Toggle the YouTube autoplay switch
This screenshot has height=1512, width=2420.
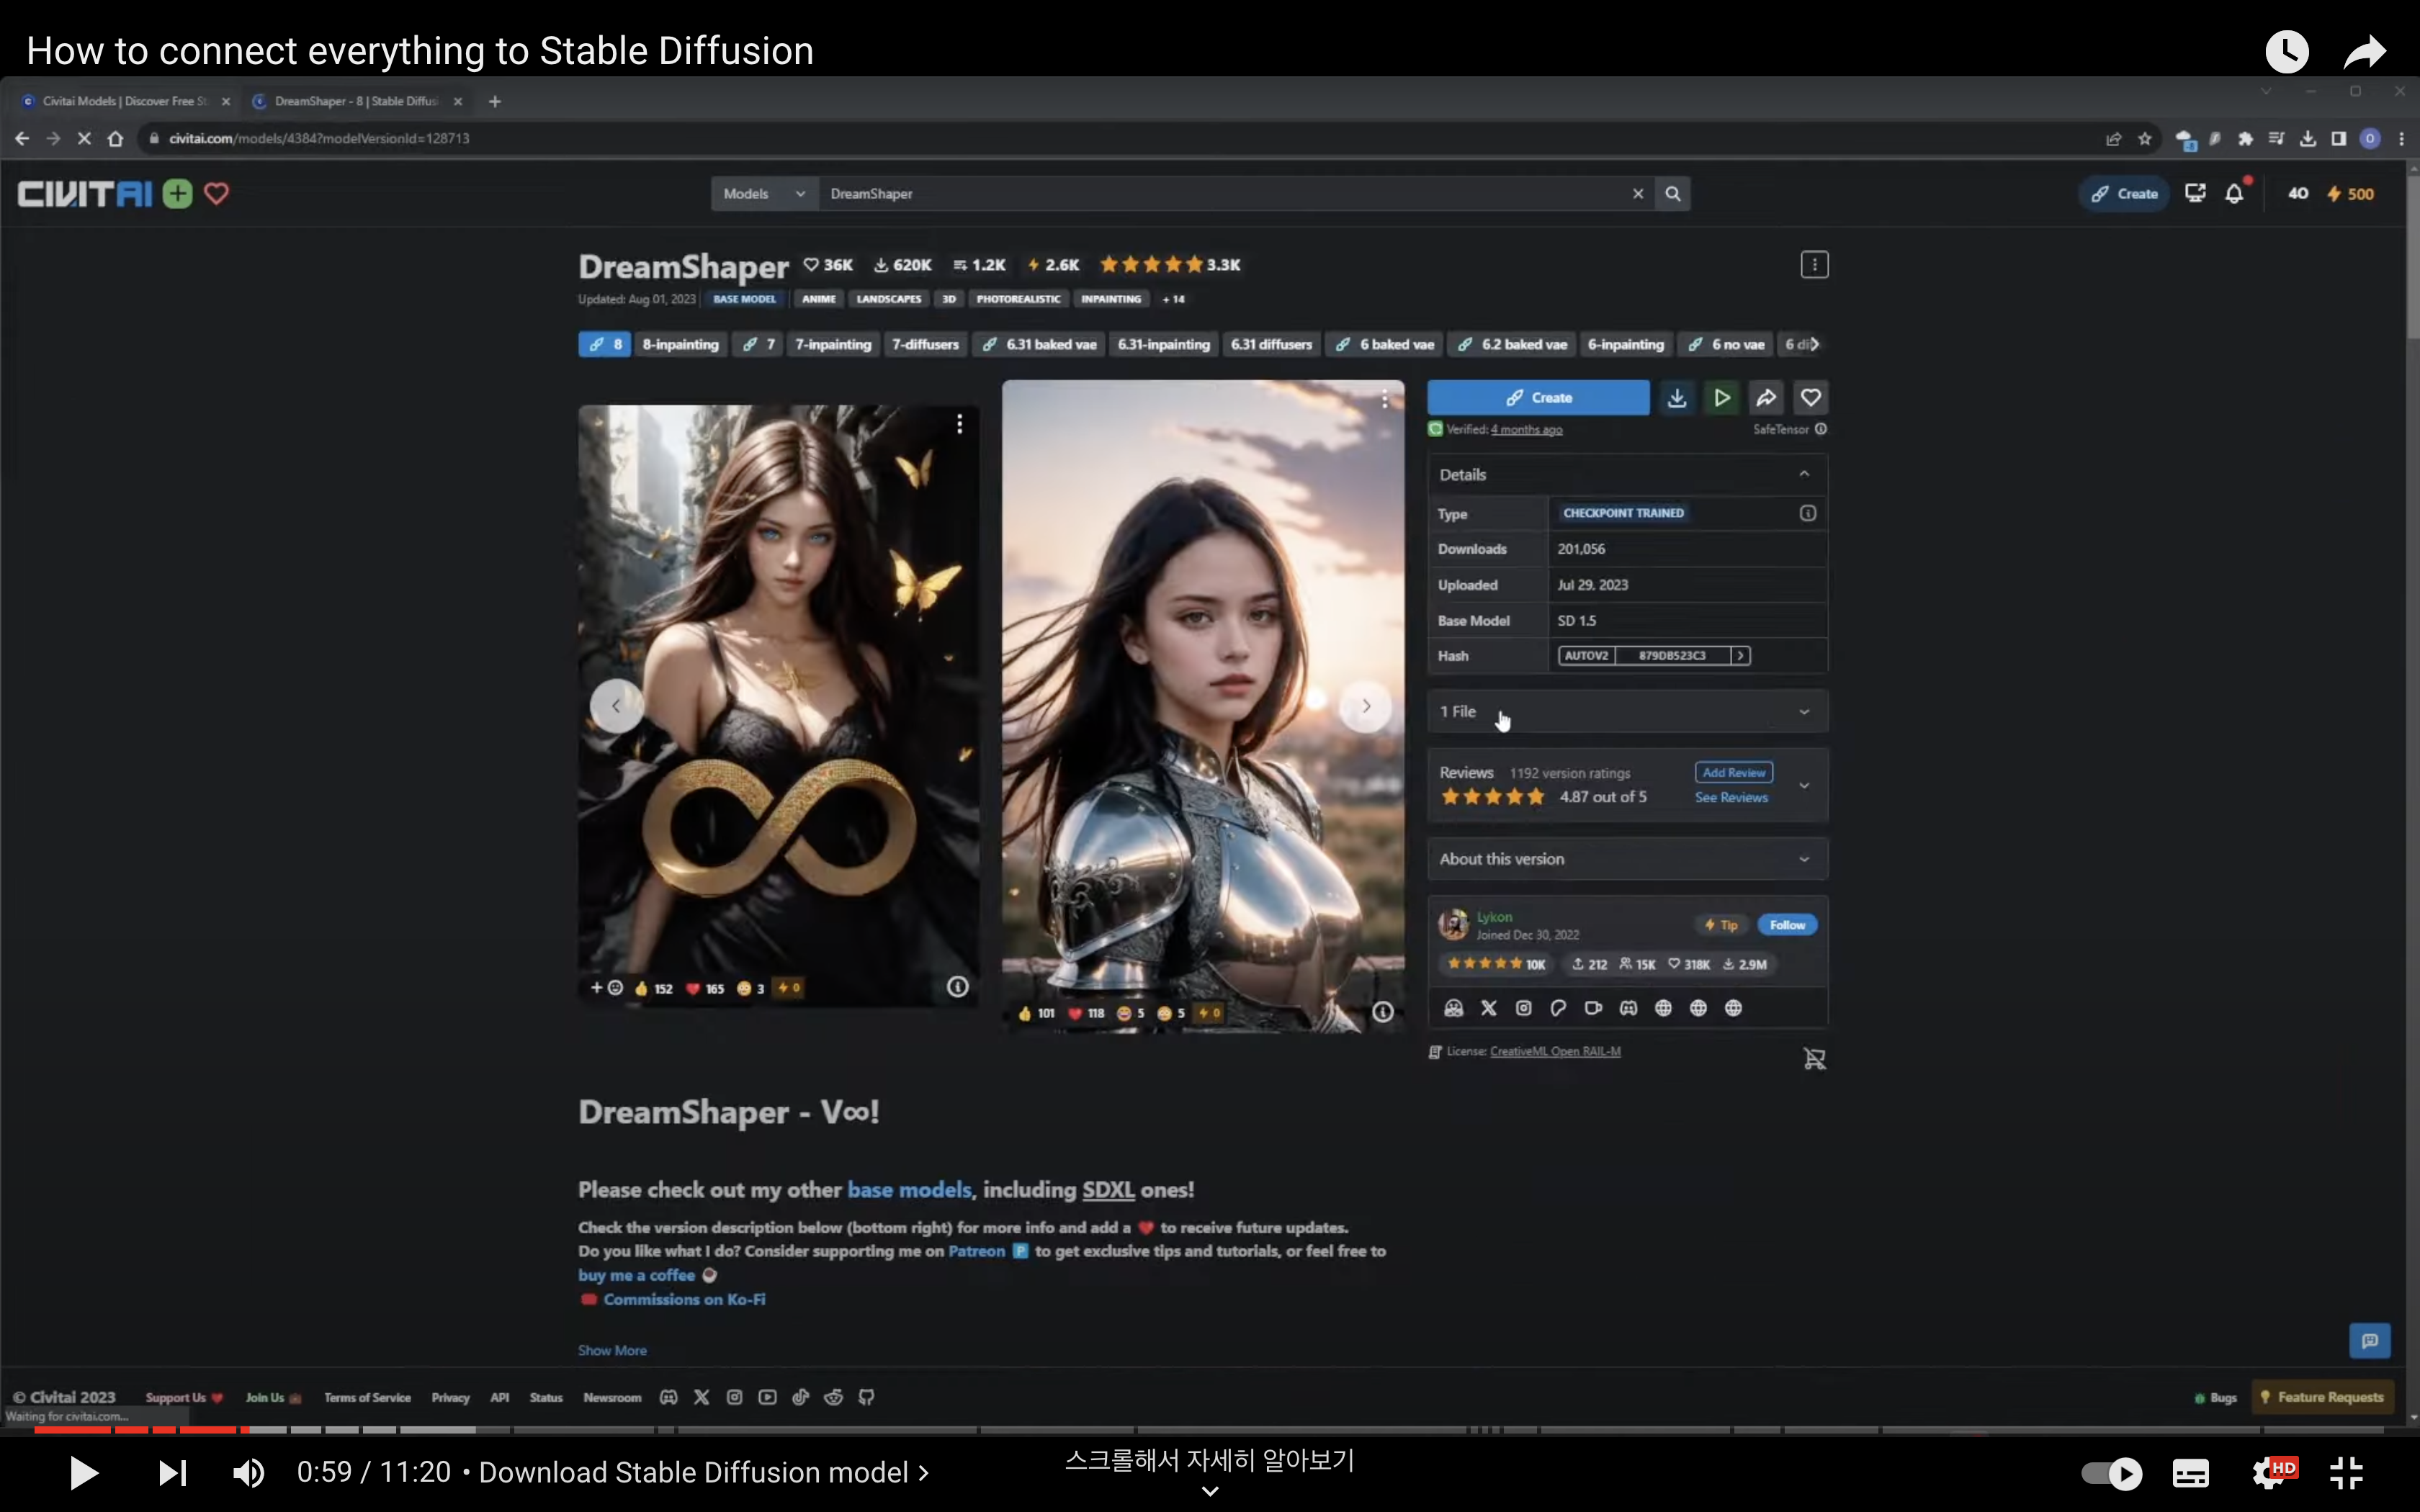(x=2111, y=1472)
